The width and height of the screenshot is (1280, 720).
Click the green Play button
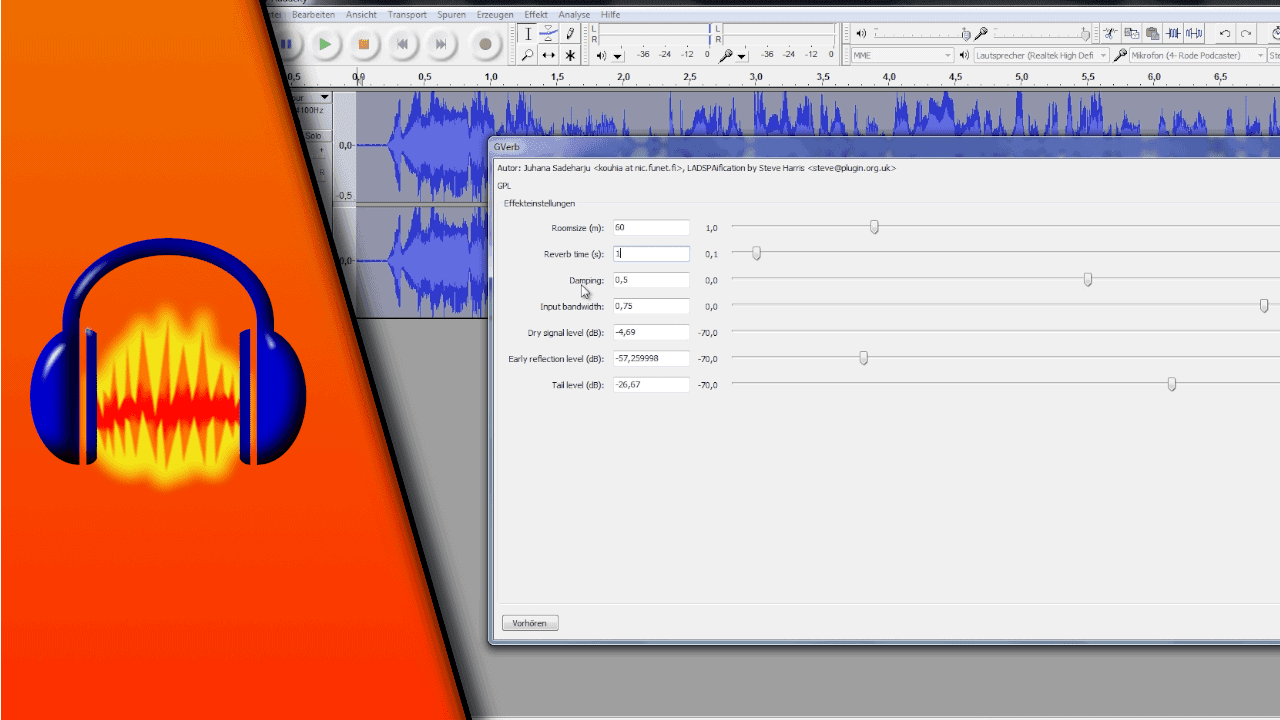pyautogui.click(x=325, y=44)
